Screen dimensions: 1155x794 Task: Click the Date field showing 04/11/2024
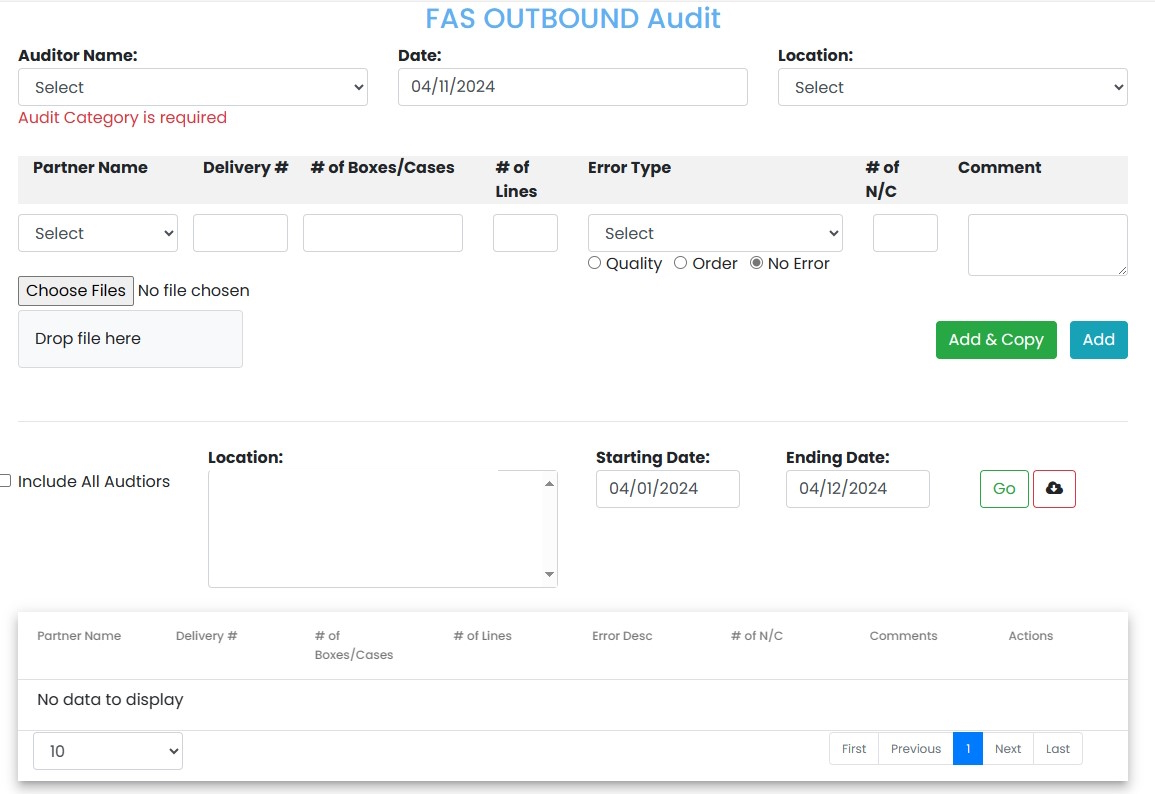[x=572, y=87]
